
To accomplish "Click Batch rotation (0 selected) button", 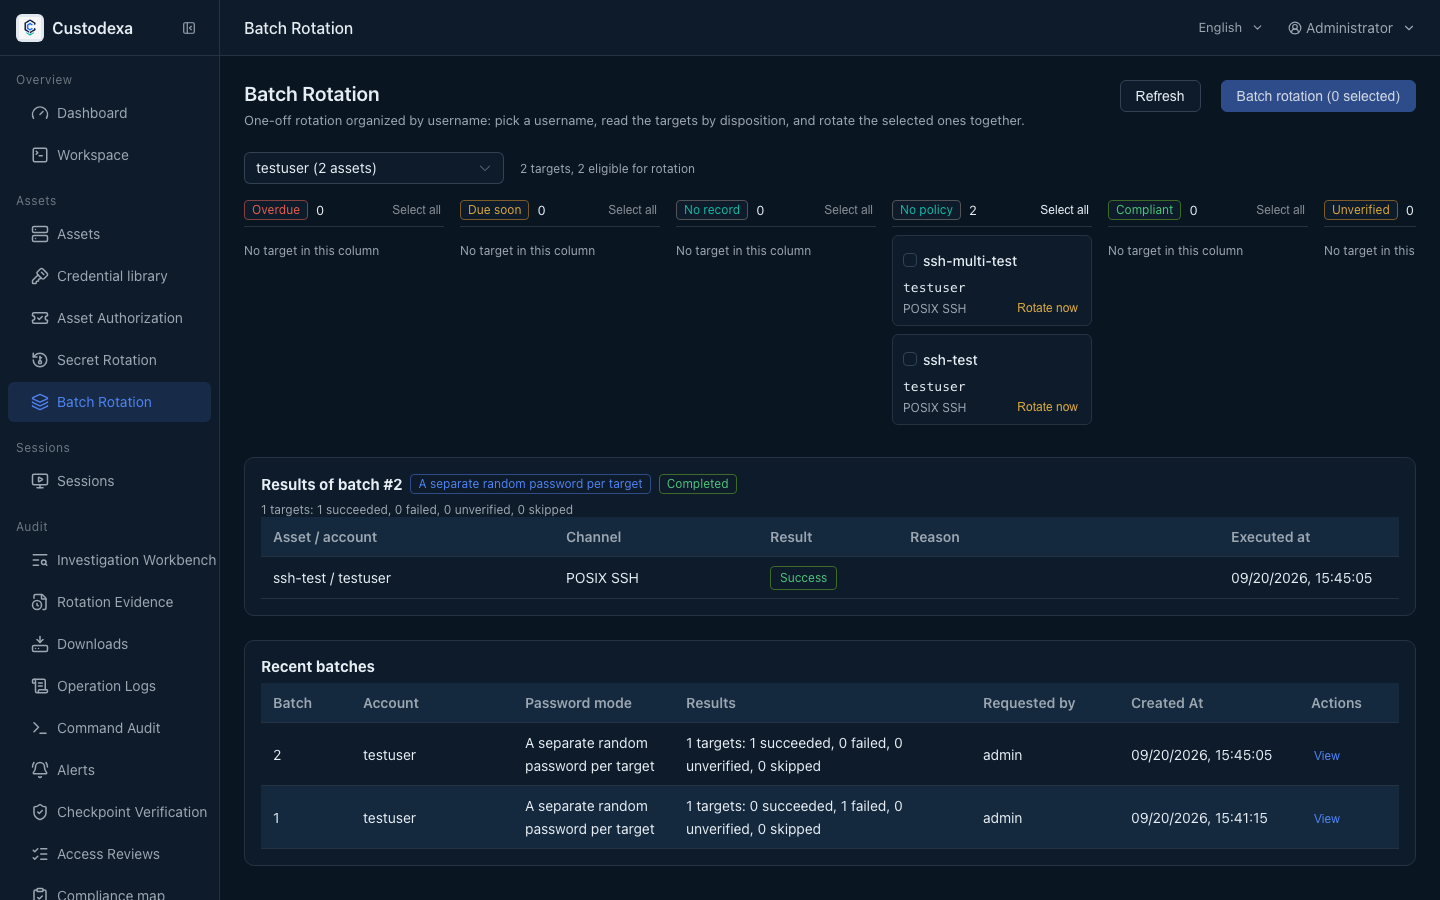I will point(1318,96).
